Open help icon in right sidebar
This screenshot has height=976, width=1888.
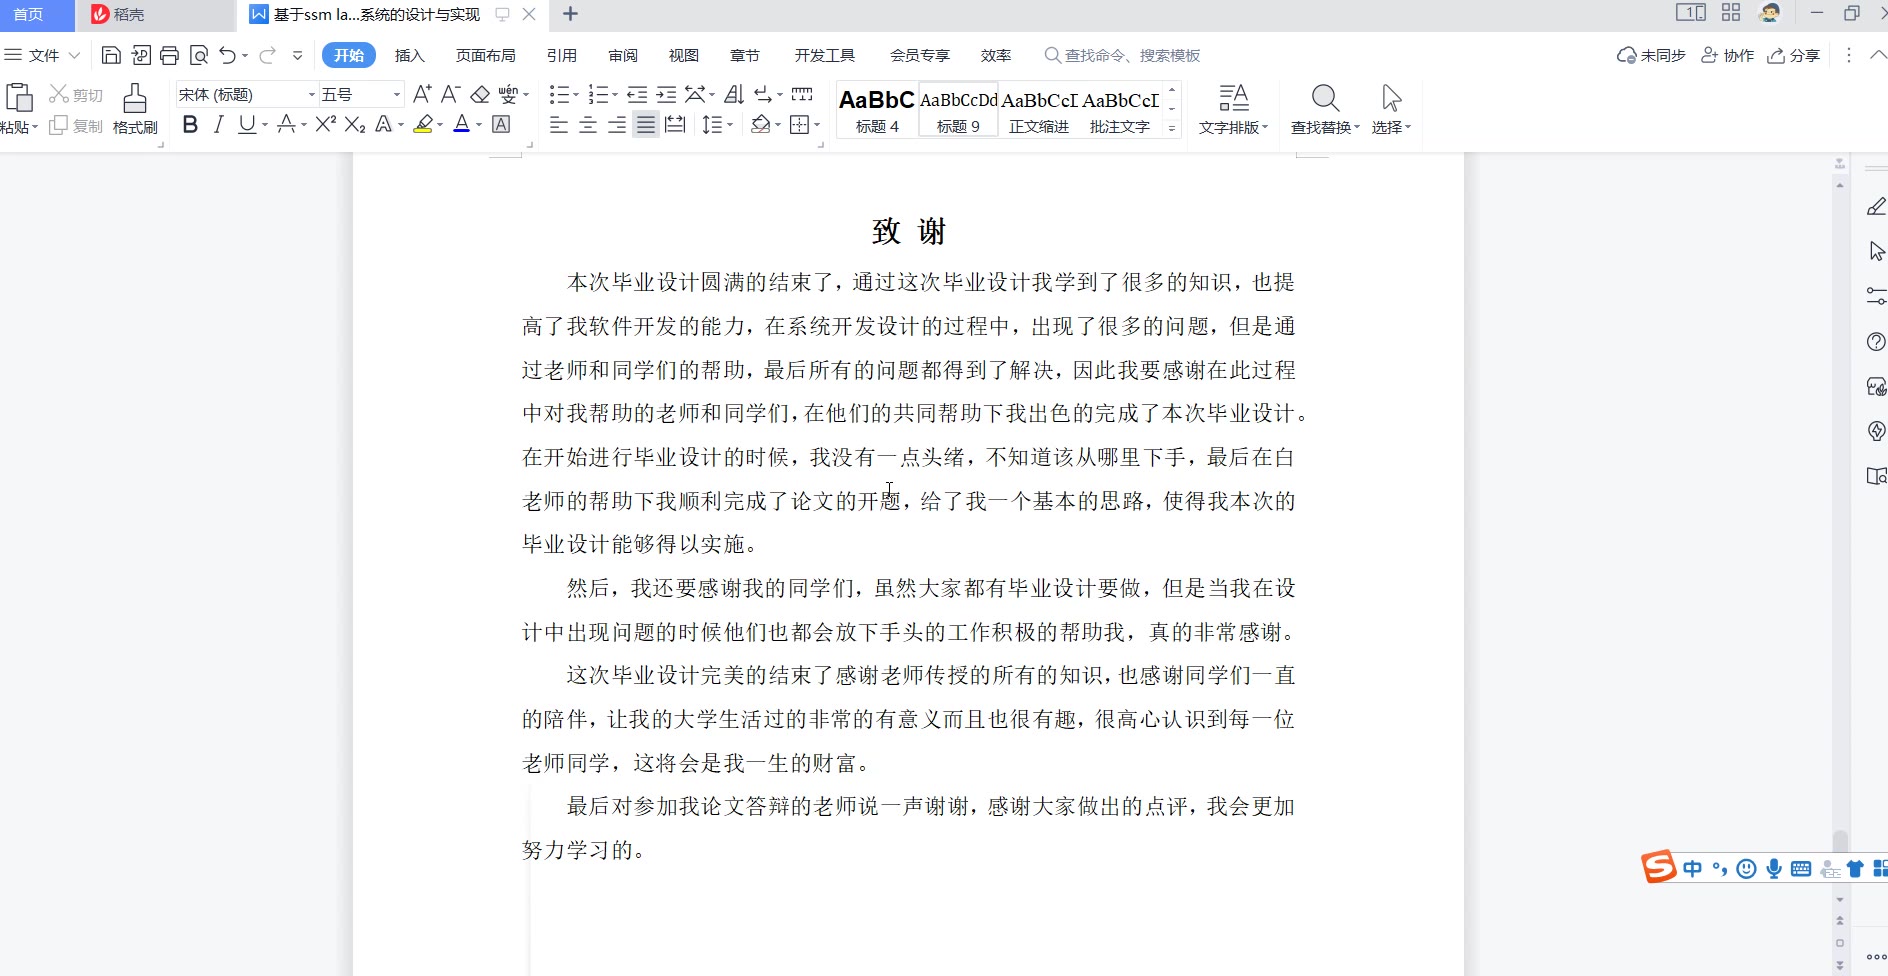pyautogui.click(x=1876, y=342)
